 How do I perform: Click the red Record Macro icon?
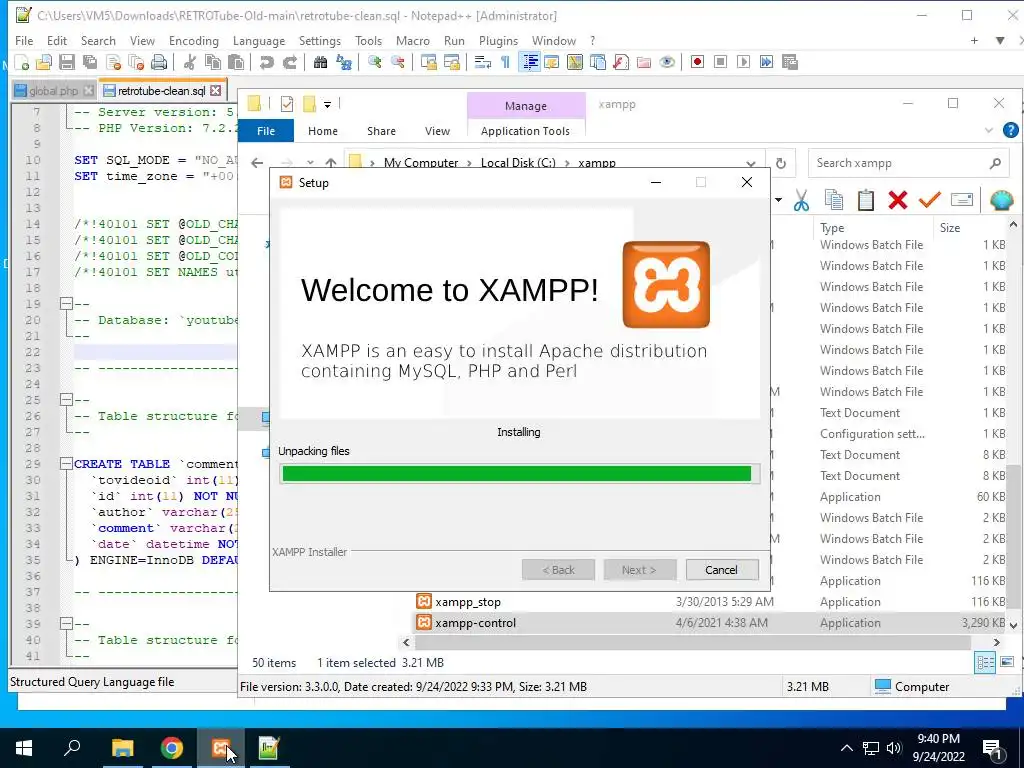(697, 62)
